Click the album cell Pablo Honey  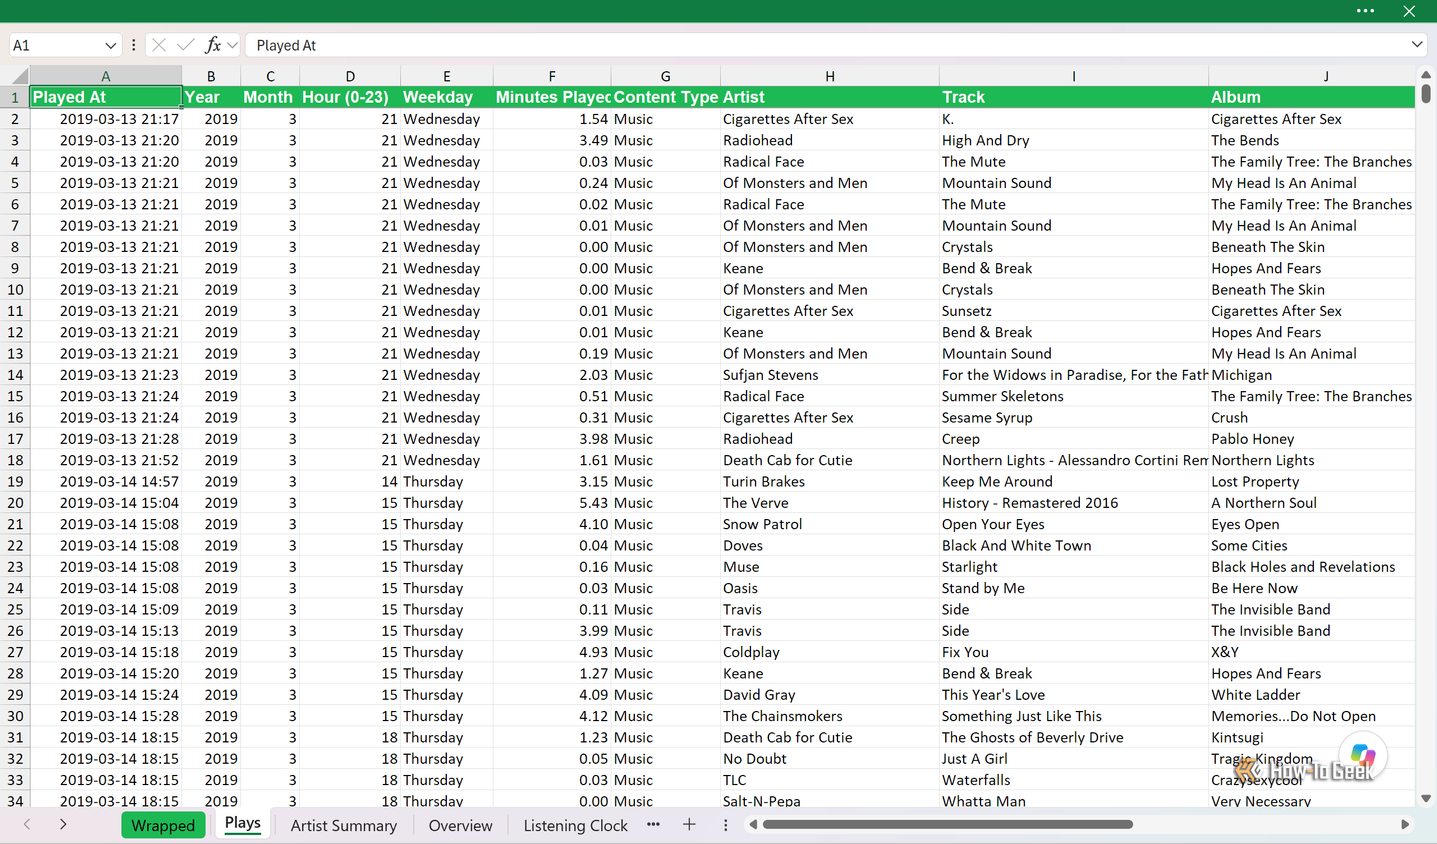click(1312, 439)
